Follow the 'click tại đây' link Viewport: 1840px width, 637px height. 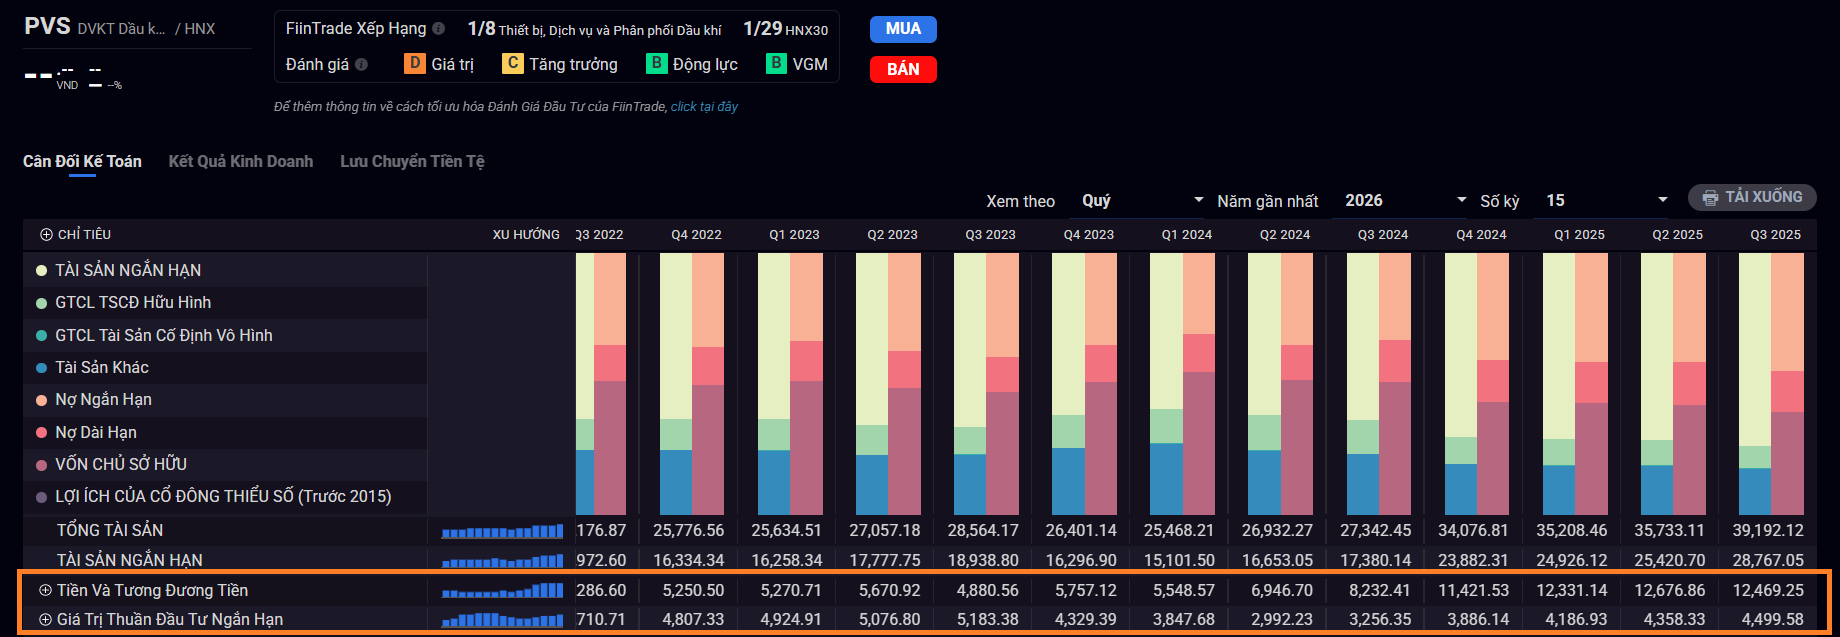coord(704,107)
